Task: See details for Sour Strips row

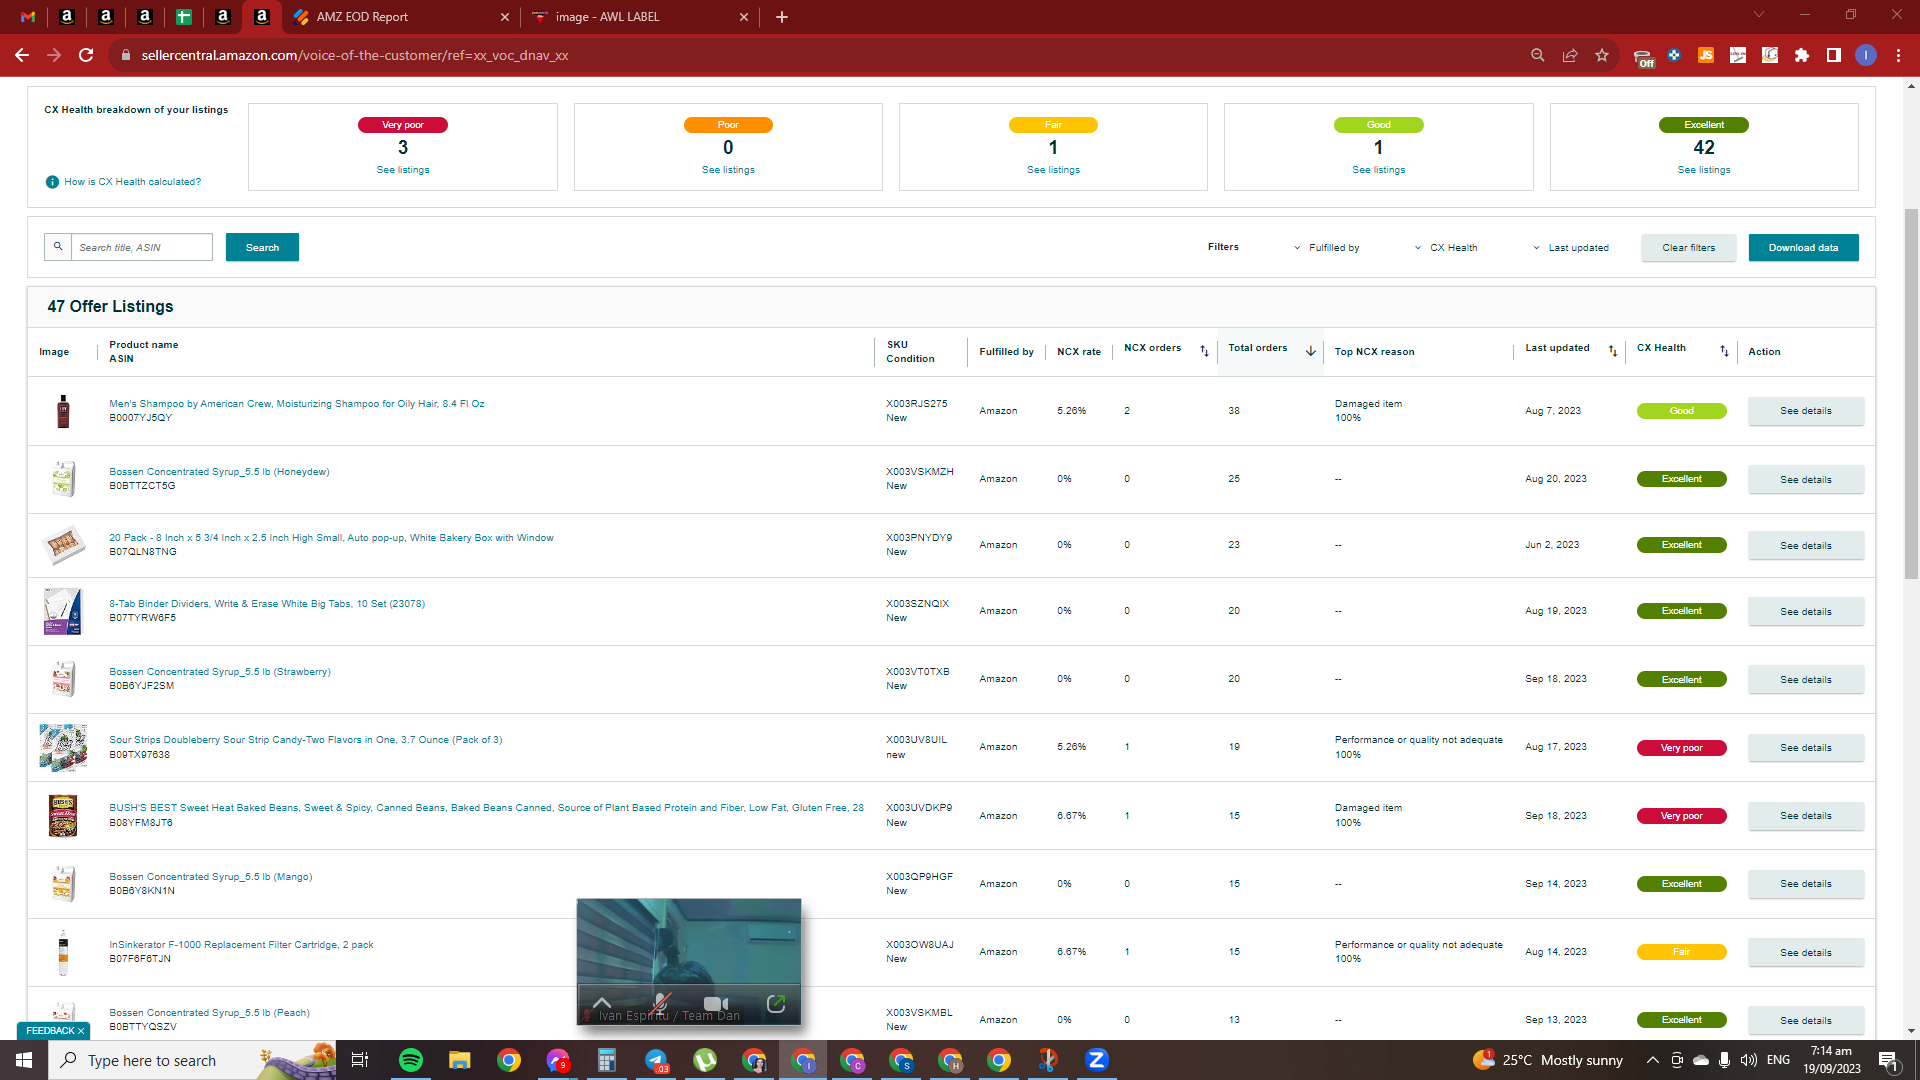Action: (x=1805, y=748)
